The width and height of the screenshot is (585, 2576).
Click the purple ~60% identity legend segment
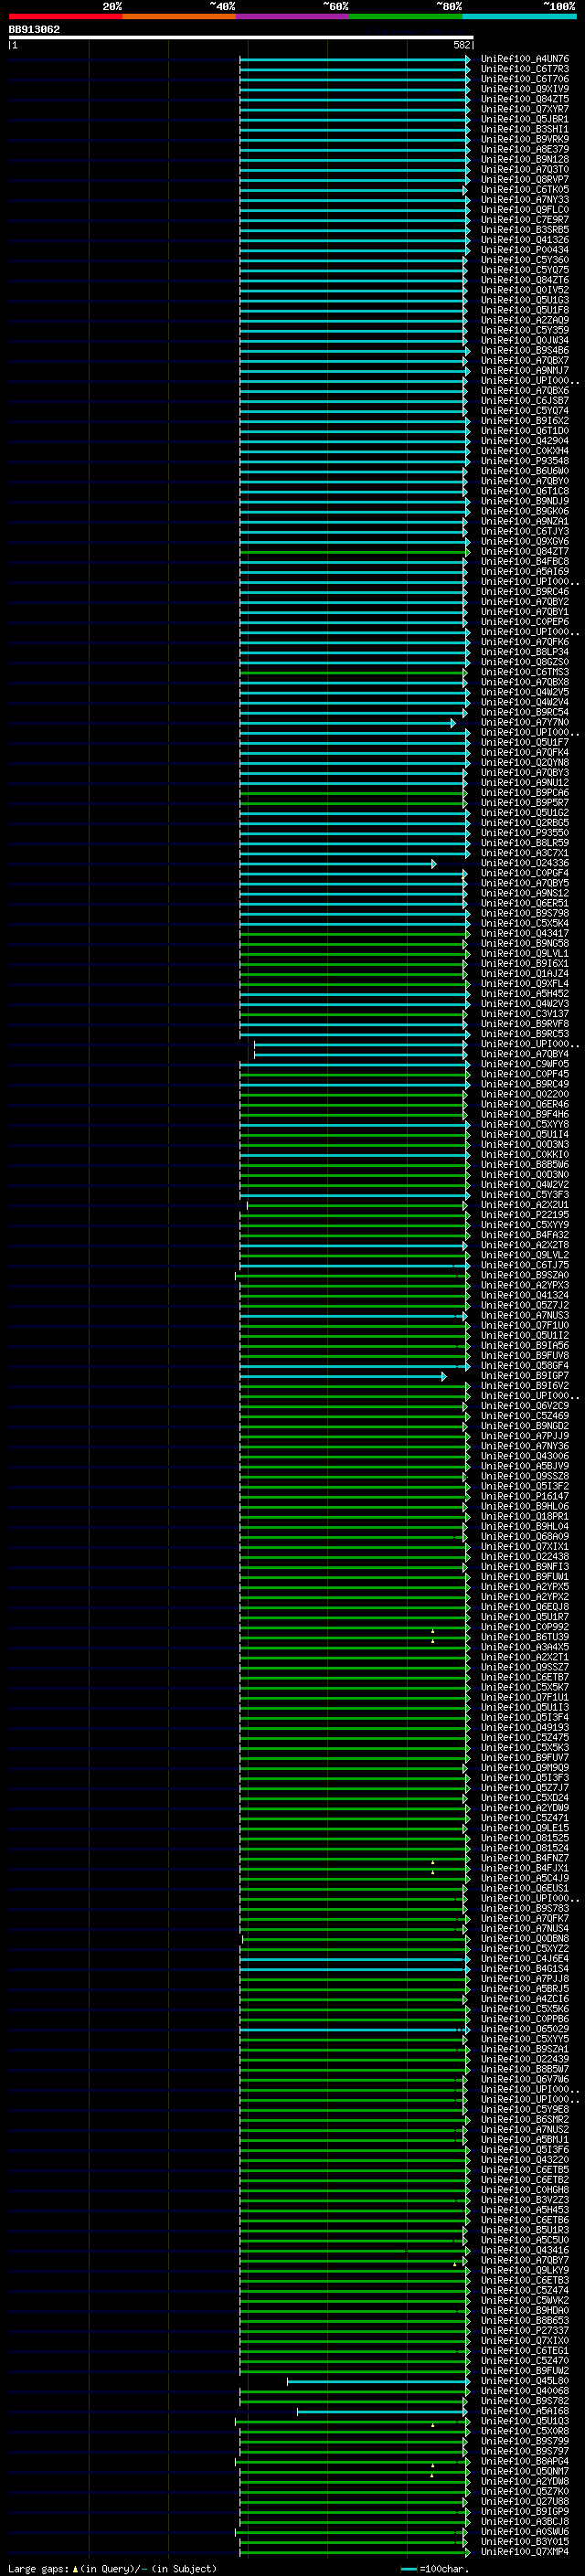click(x=293, y=16)
